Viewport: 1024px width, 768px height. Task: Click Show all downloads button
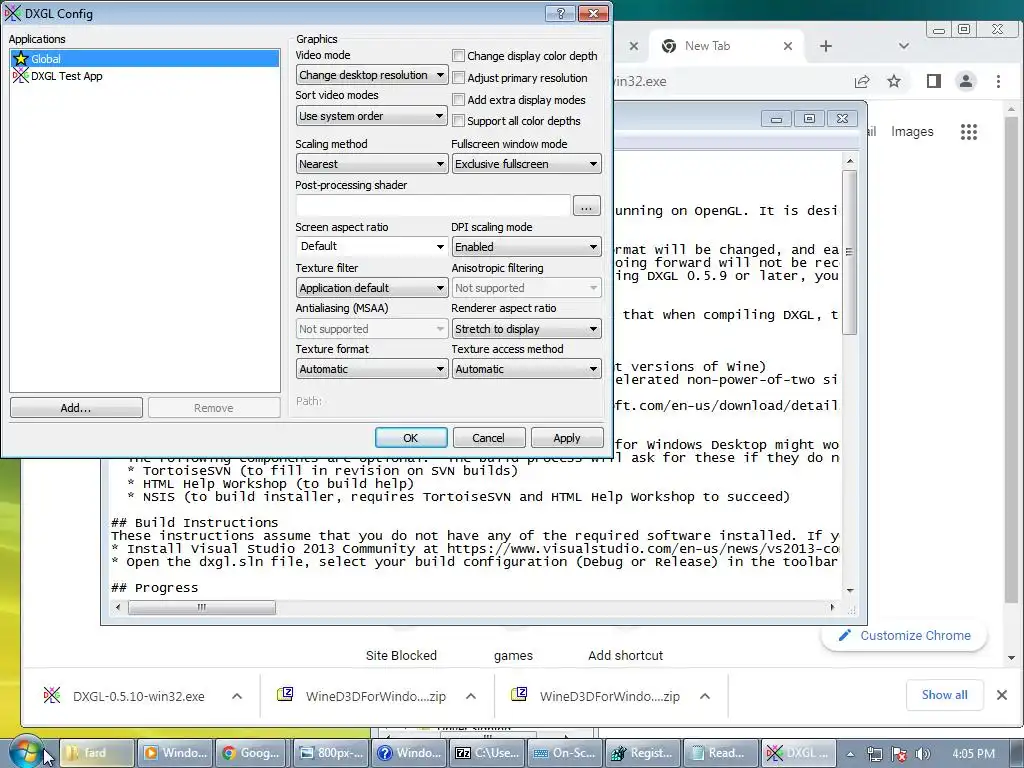click(x=944, y=695)
